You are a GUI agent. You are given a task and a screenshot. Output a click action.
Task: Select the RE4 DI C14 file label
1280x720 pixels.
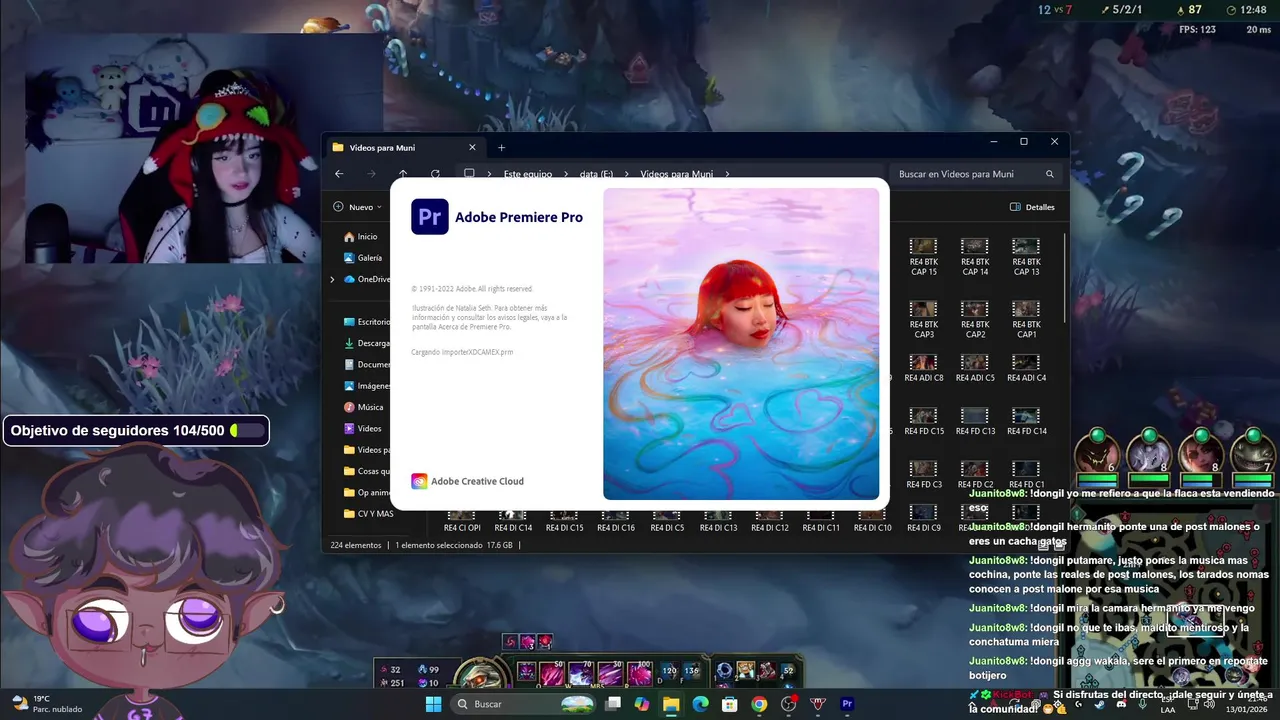tap(513, 528)
